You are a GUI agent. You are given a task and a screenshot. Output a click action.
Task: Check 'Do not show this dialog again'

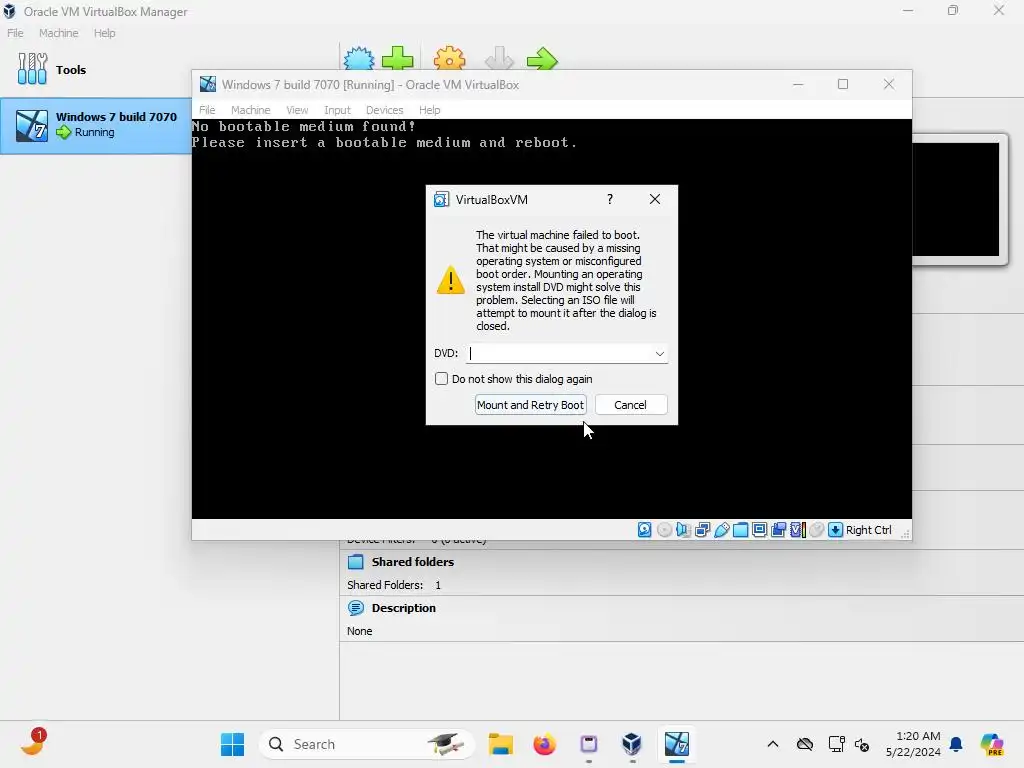(x=441, y=379)
